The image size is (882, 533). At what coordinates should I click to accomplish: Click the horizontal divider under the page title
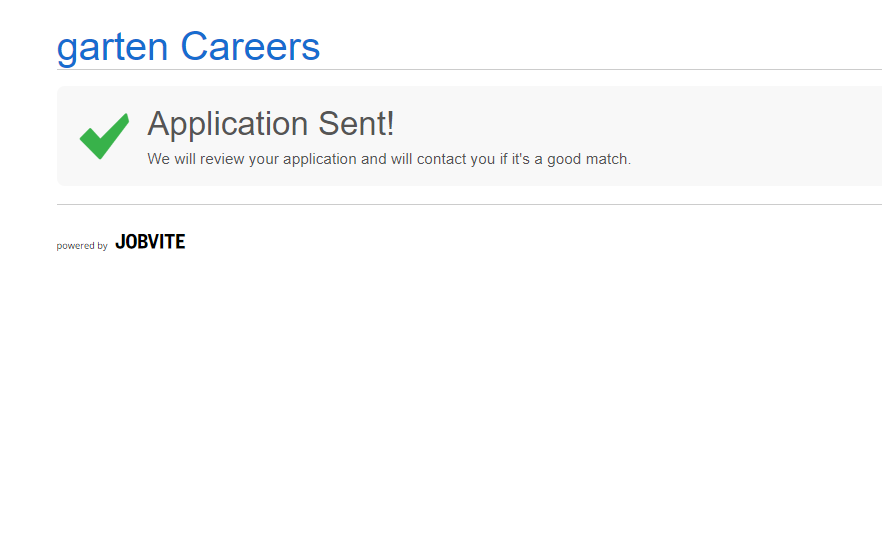469,70
